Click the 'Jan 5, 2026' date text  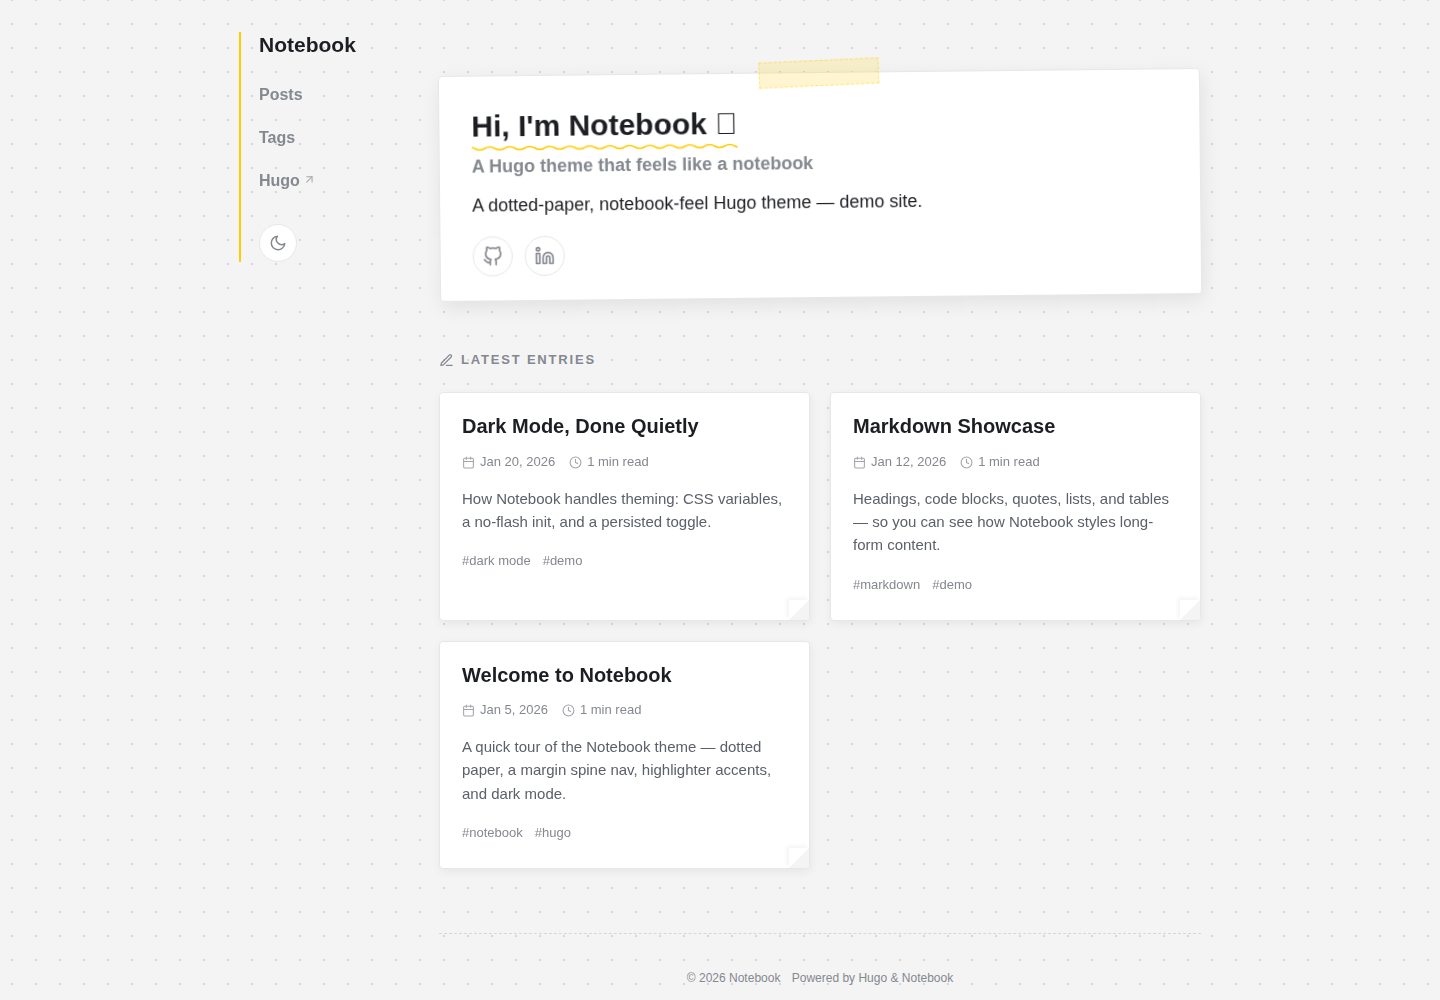514,710
